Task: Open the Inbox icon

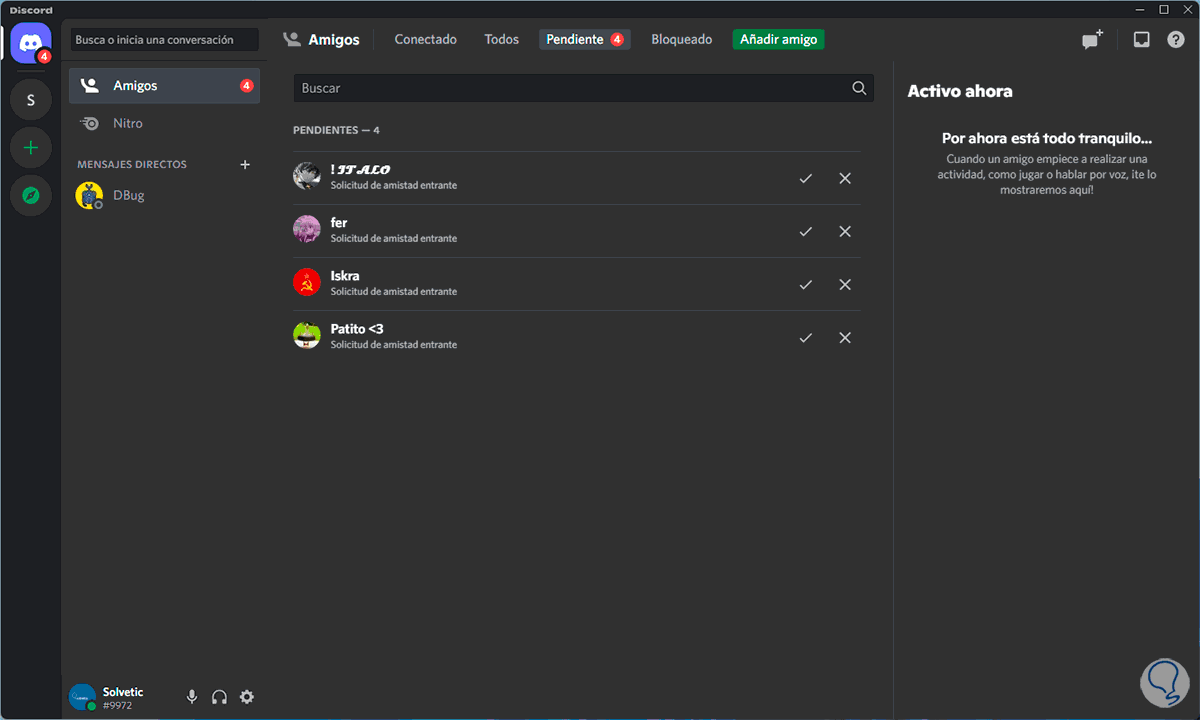Action: (1141, 40)
